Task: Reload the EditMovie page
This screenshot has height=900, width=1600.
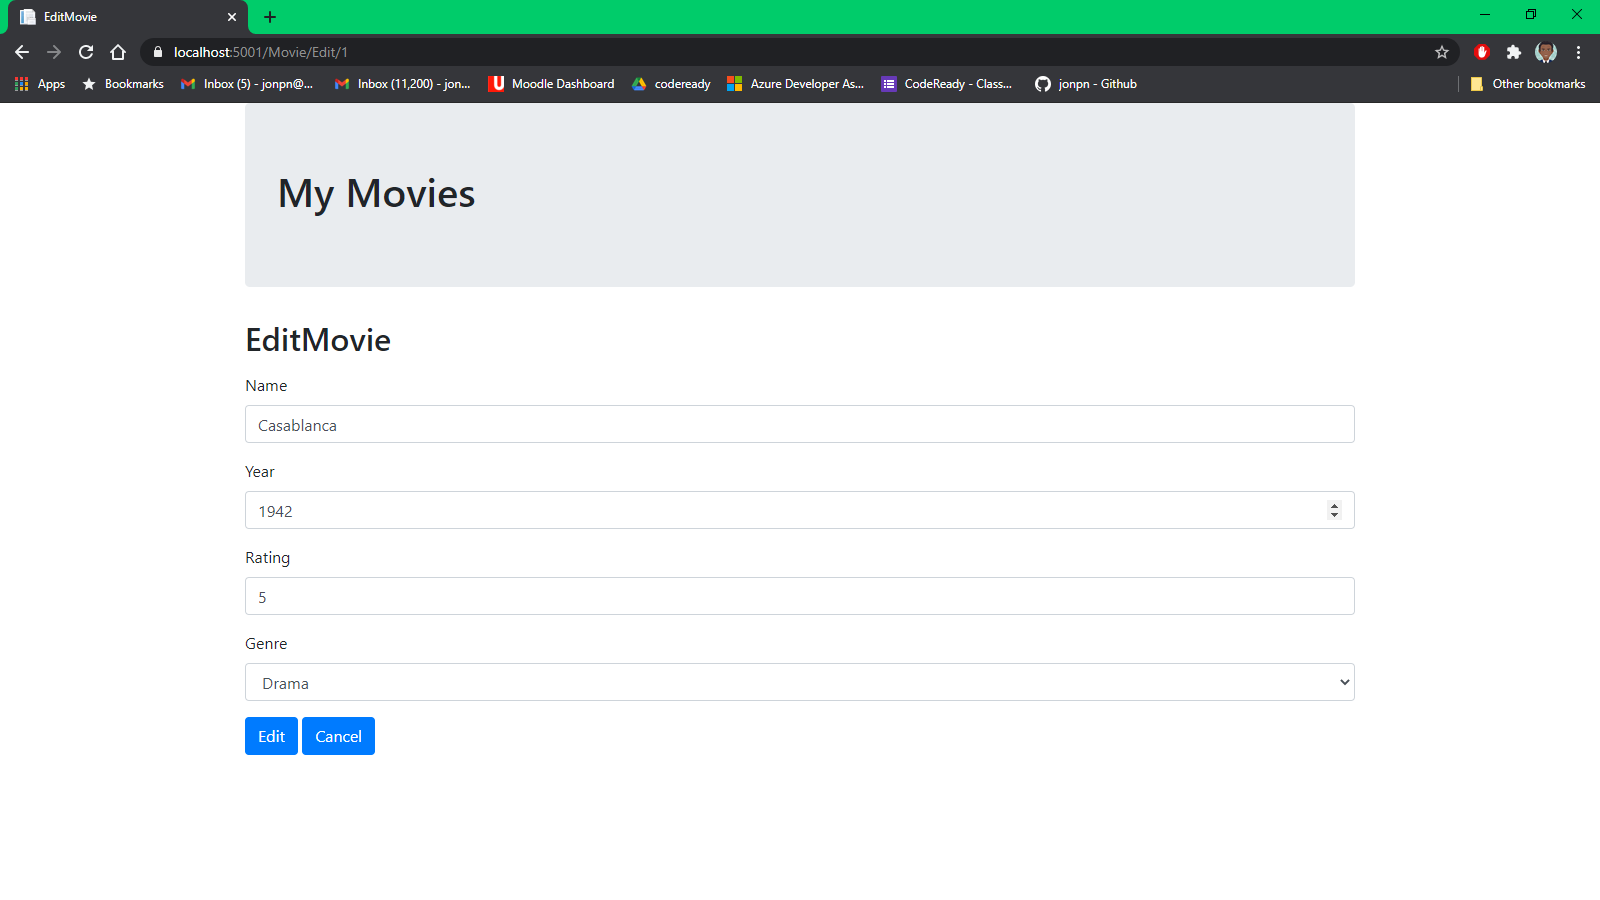Action: coord(86,52)
